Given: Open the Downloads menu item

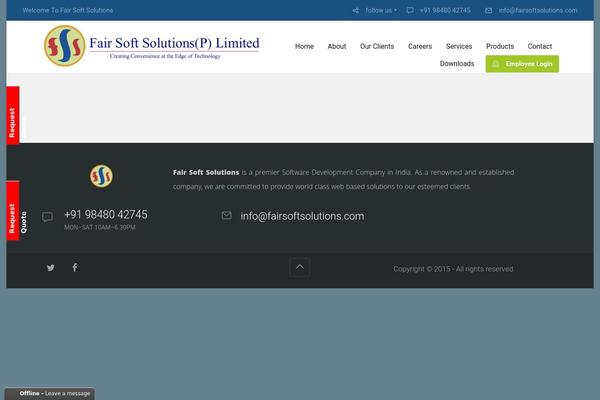Looking at the screenshot, I should [457, 64].
